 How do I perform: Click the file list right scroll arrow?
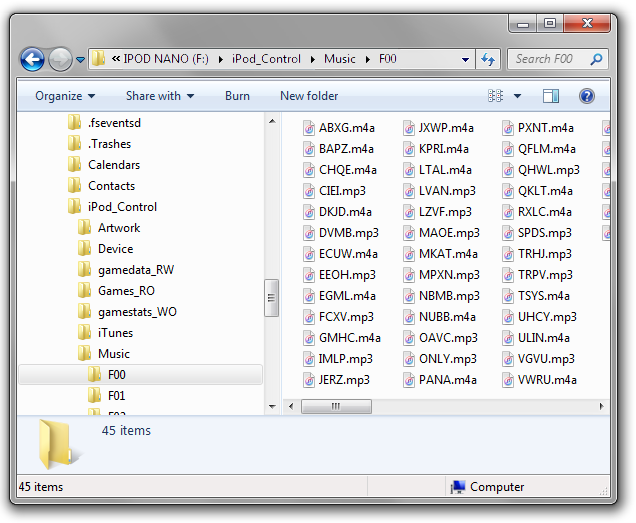pos(601,406)
